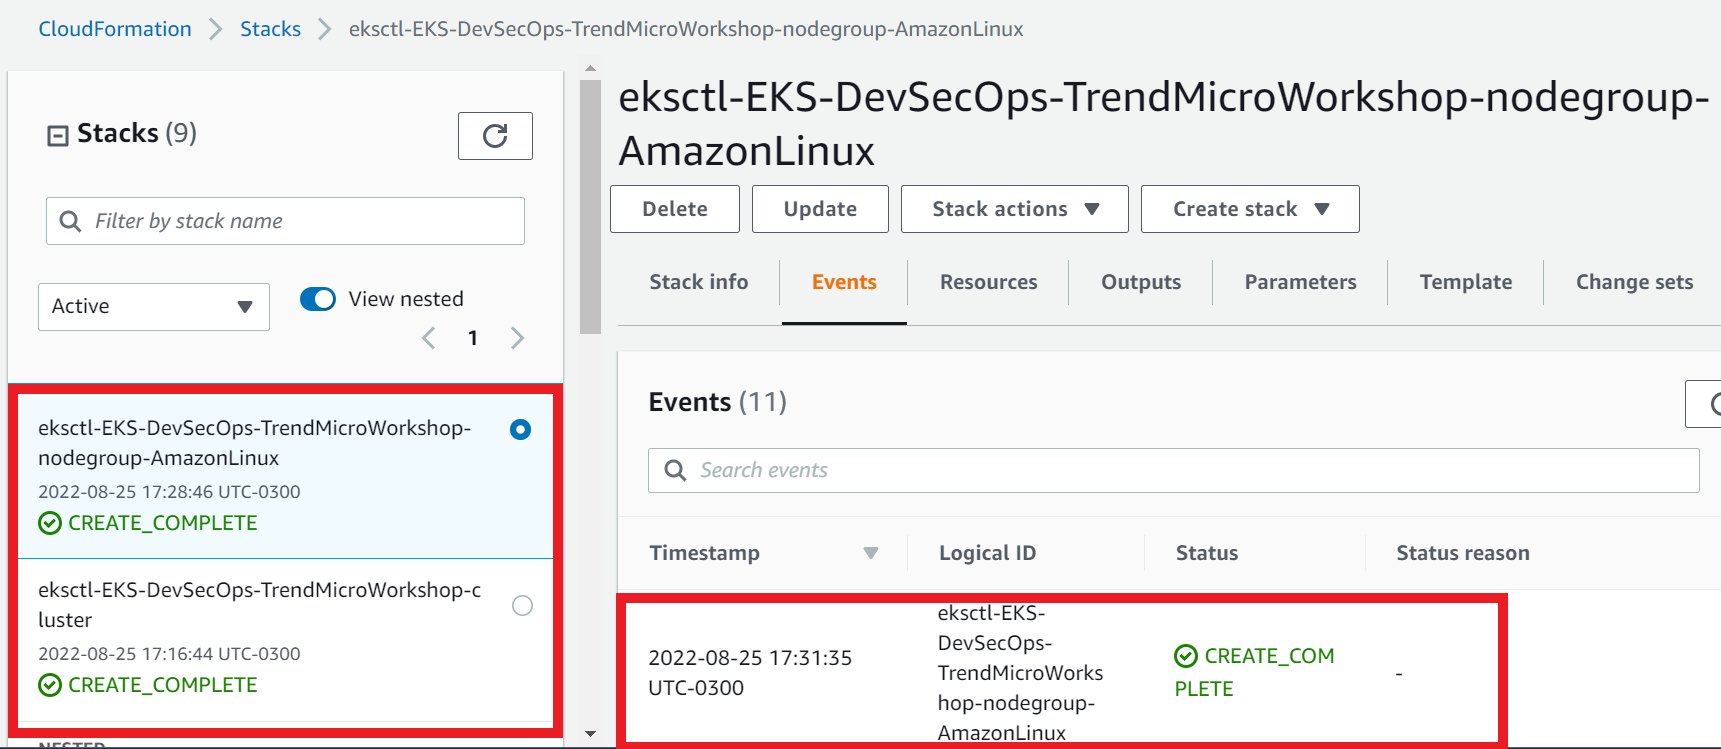Click the scrollbar down arrow
1721x749 pixels.
(x=590, y=734)
